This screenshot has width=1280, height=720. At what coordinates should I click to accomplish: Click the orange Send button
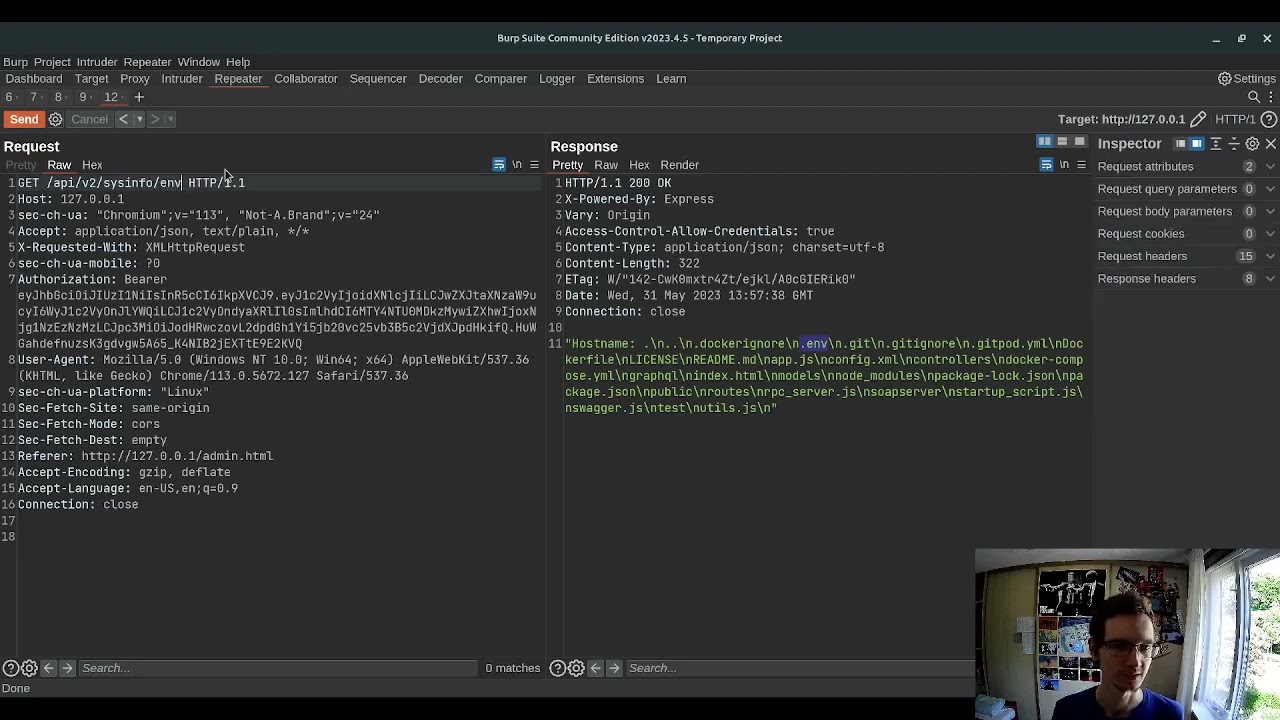click(x=24, y=119)
